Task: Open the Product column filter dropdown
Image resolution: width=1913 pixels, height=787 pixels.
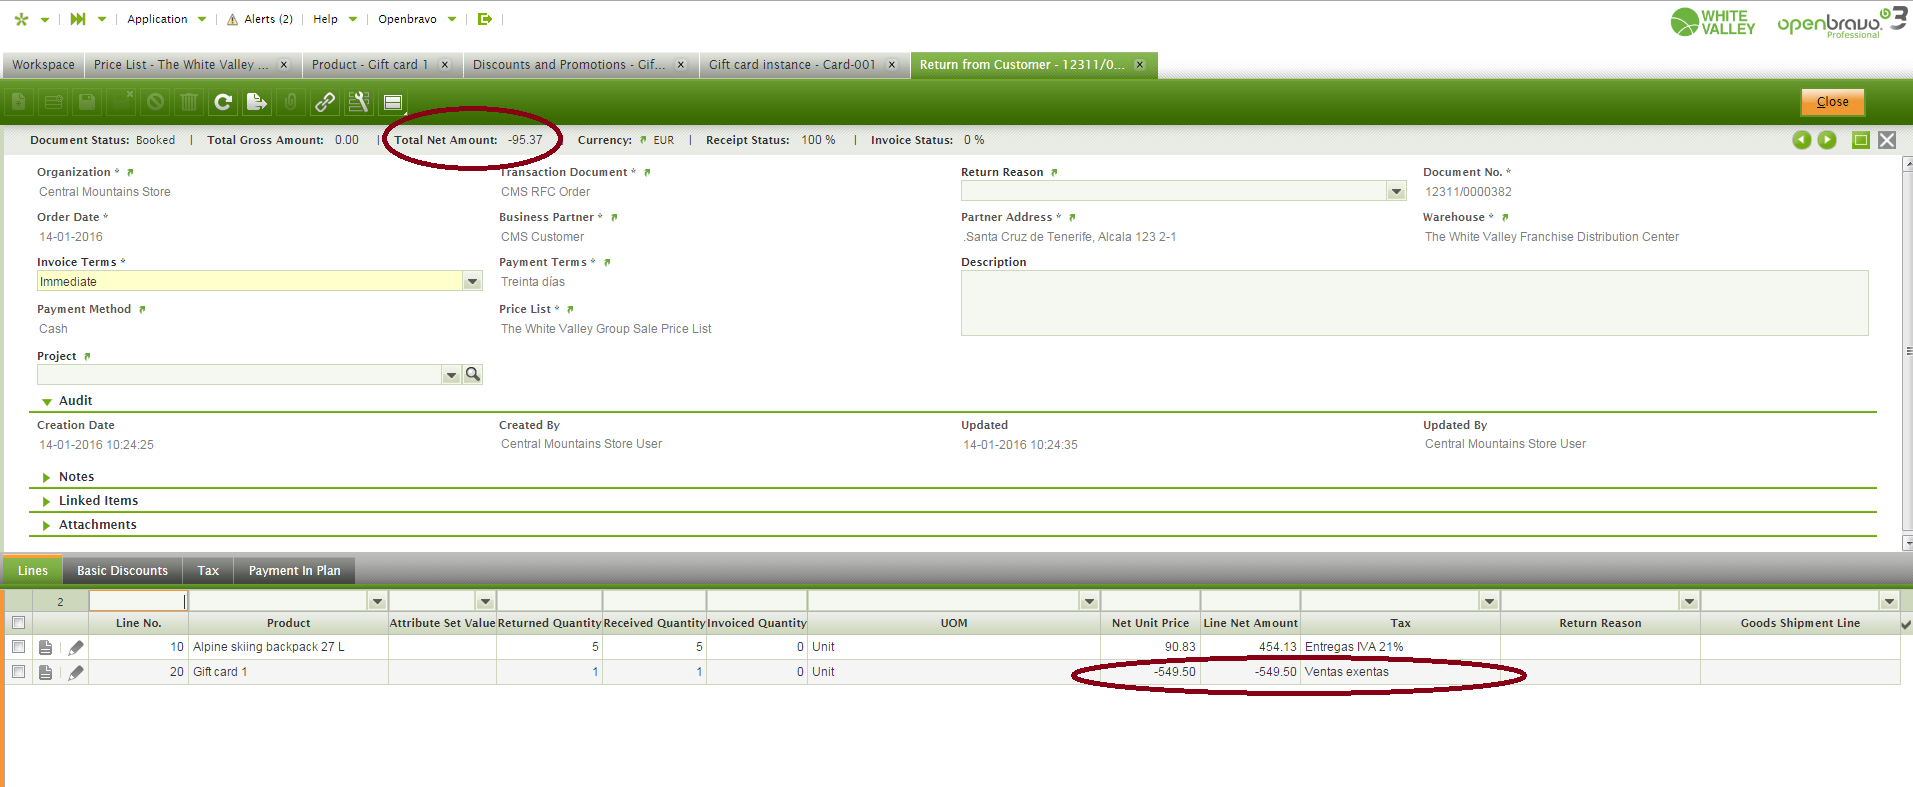Action: [x=377, y=601]
